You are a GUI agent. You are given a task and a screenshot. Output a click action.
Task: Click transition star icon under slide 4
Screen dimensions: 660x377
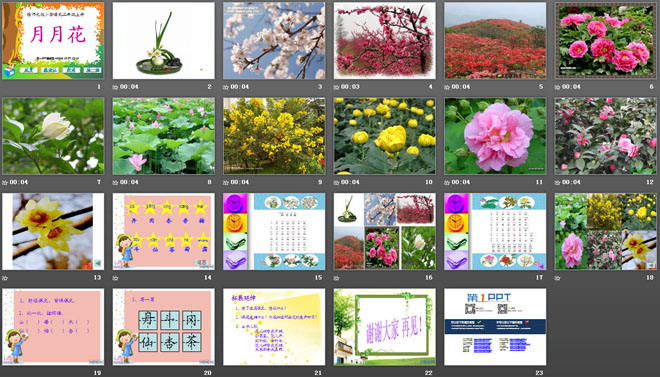click(x=336, y=87)
